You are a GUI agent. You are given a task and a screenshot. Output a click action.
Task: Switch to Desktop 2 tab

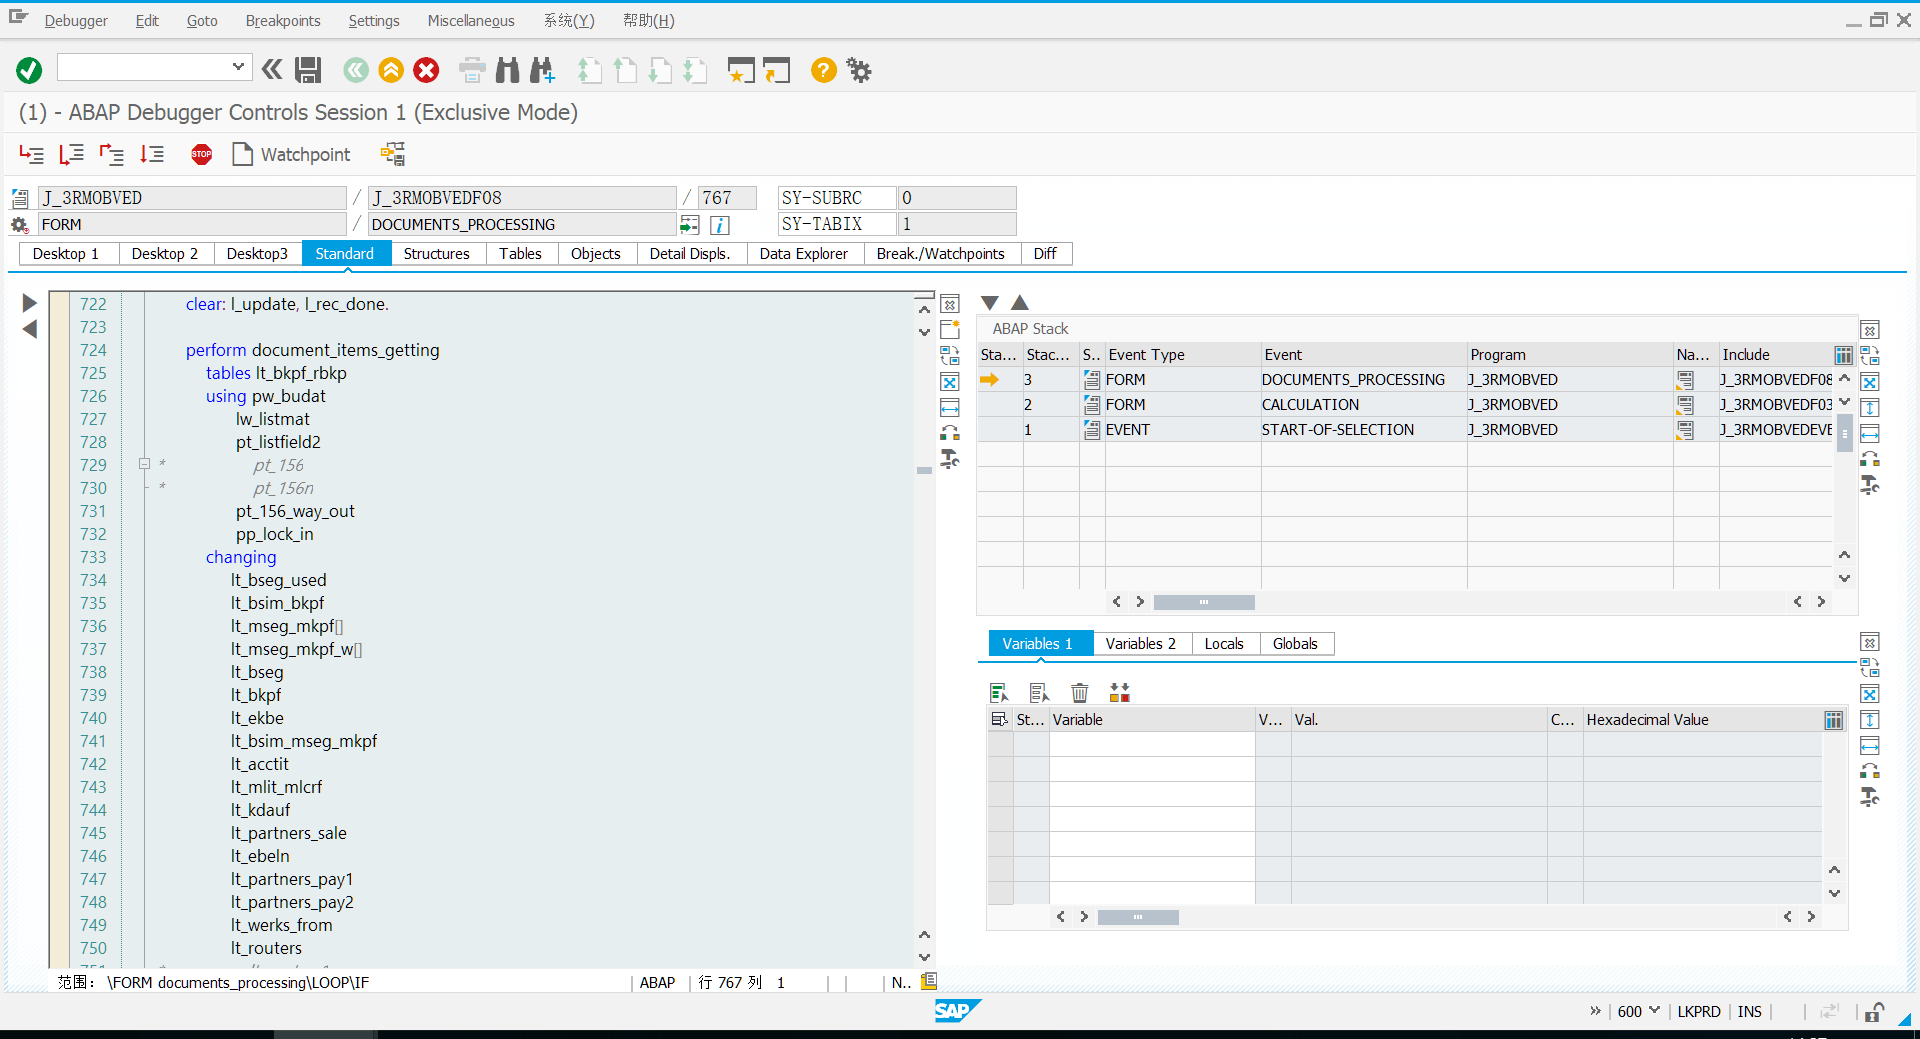click(x=165, y=254)
